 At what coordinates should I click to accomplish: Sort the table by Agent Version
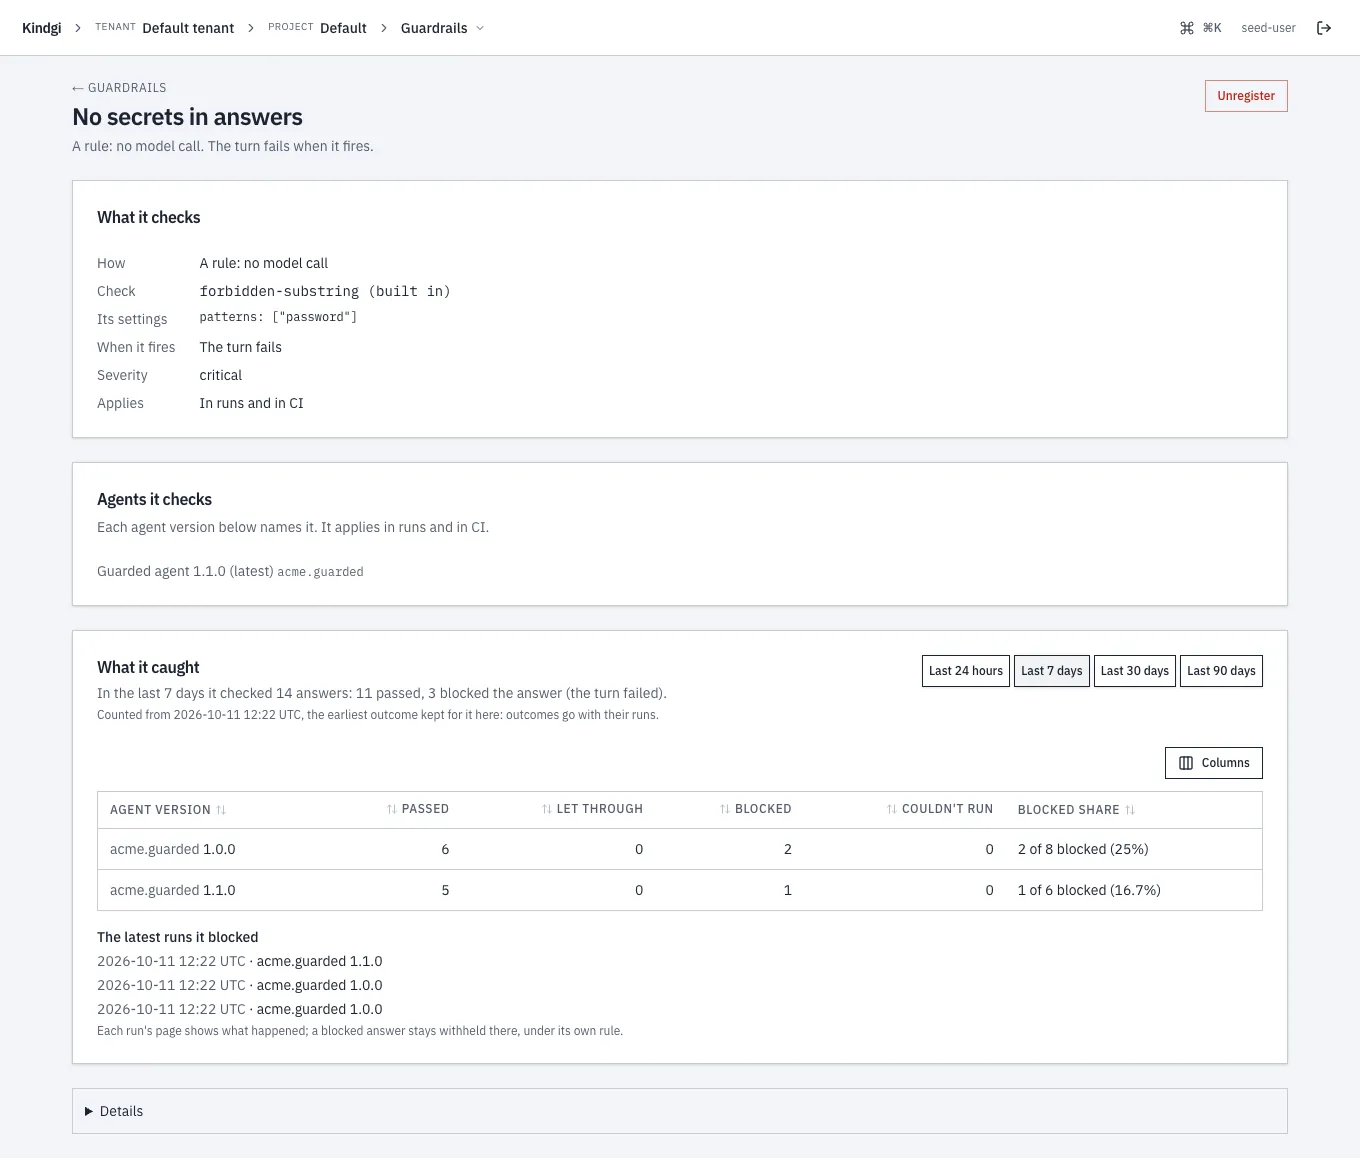coord(168,810)
